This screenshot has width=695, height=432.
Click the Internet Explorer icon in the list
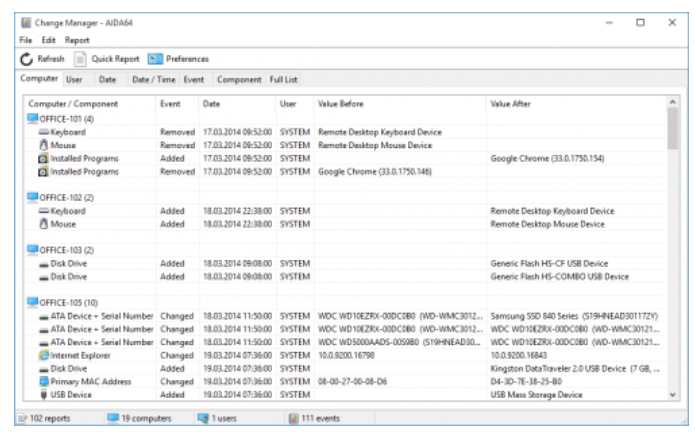pos(43,355)
